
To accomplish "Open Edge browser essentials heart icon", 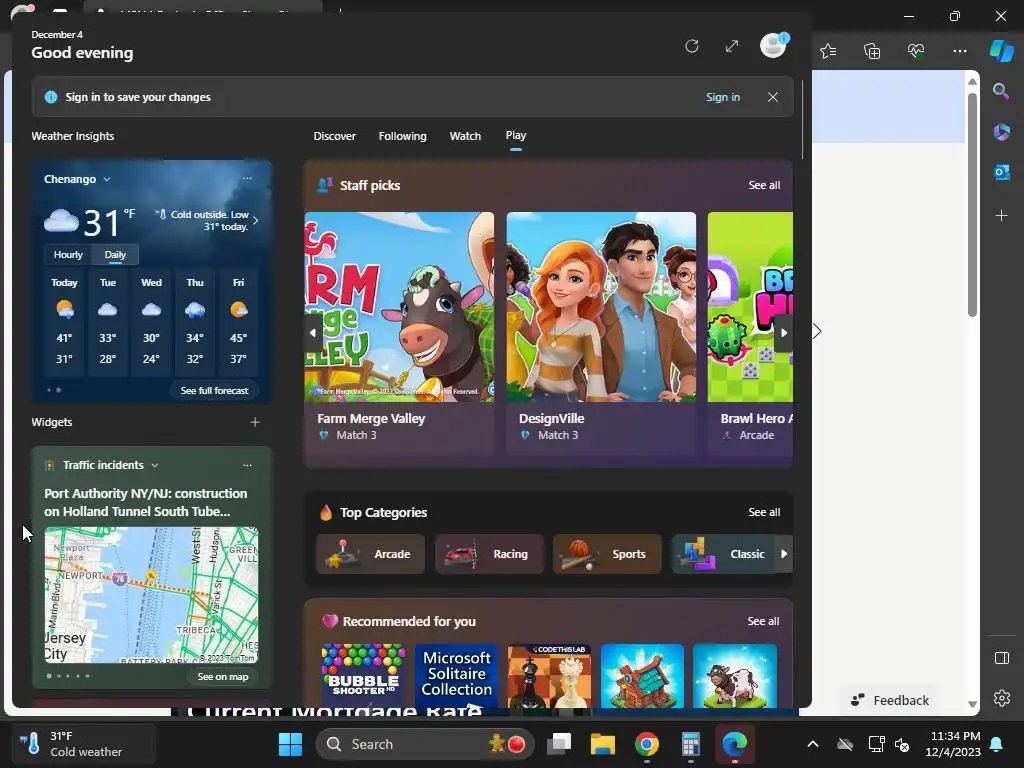I will (x=916, y=51).
